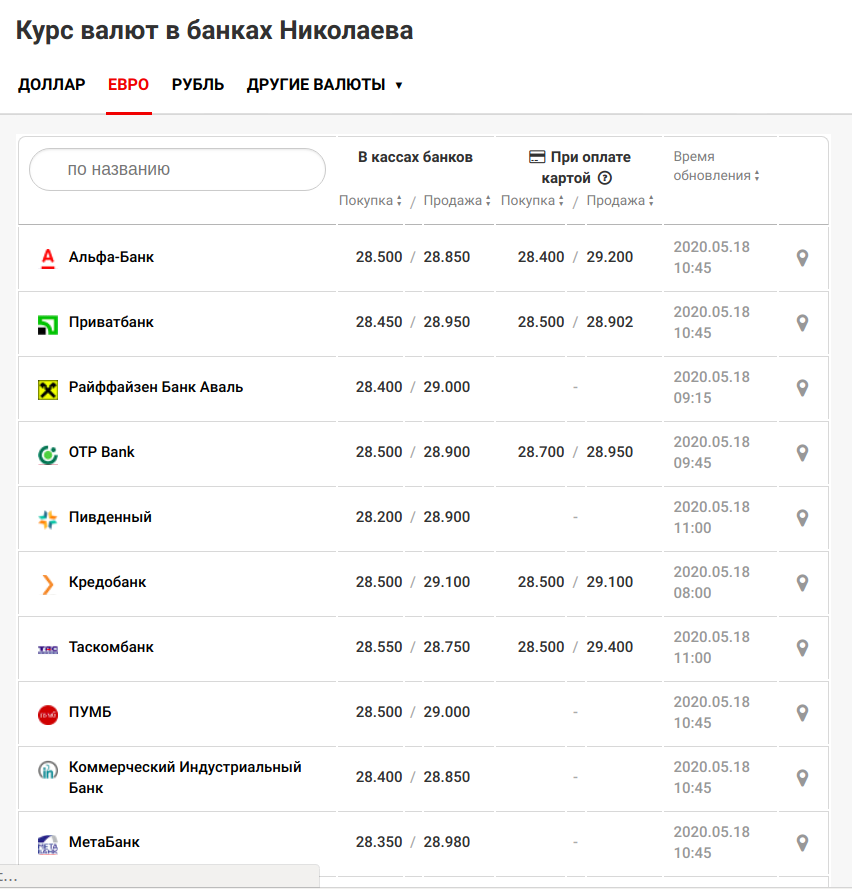Open map pin for Приватбанк
The width and height of the screenshot is (852, 889).
tap(802, 323)
